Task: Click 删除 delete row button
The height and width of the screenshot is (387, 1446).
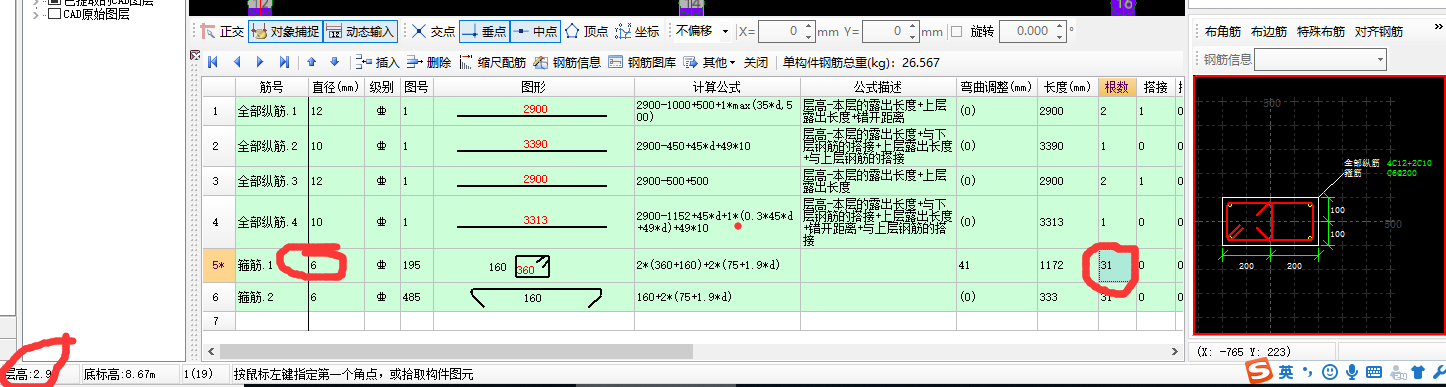Action: pyautogui.click(x=430, y=62)
